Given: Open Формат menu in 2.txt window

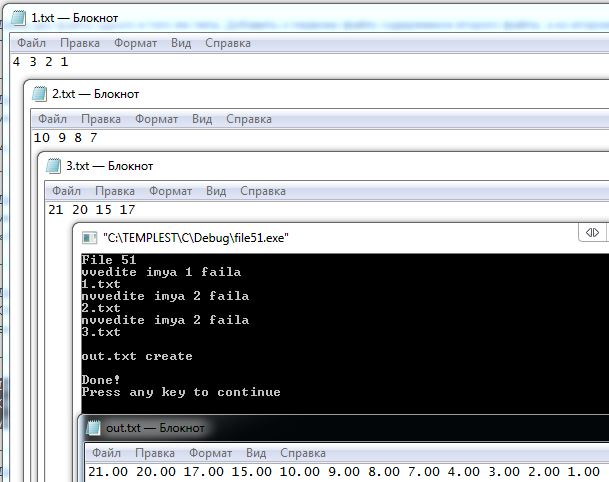Looking at the screenshot, I should tap(157, 119).
